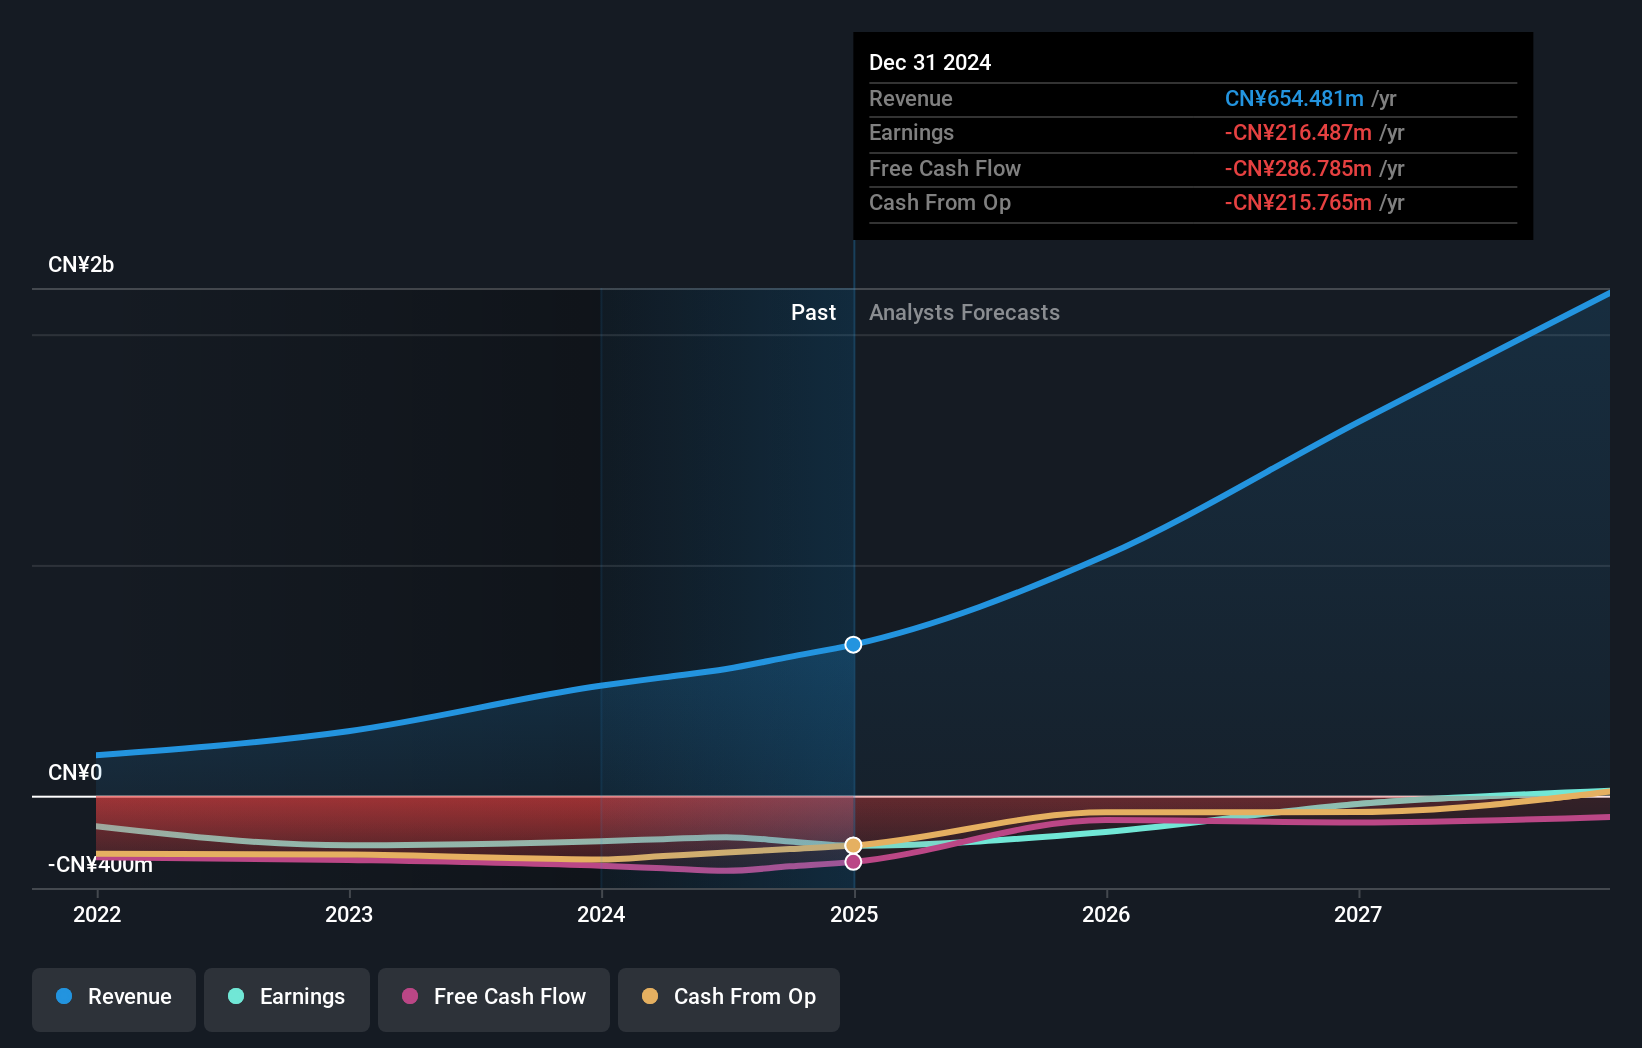Click the Cash From Op marker at 2025
1642x1048 pixels.
853,845
